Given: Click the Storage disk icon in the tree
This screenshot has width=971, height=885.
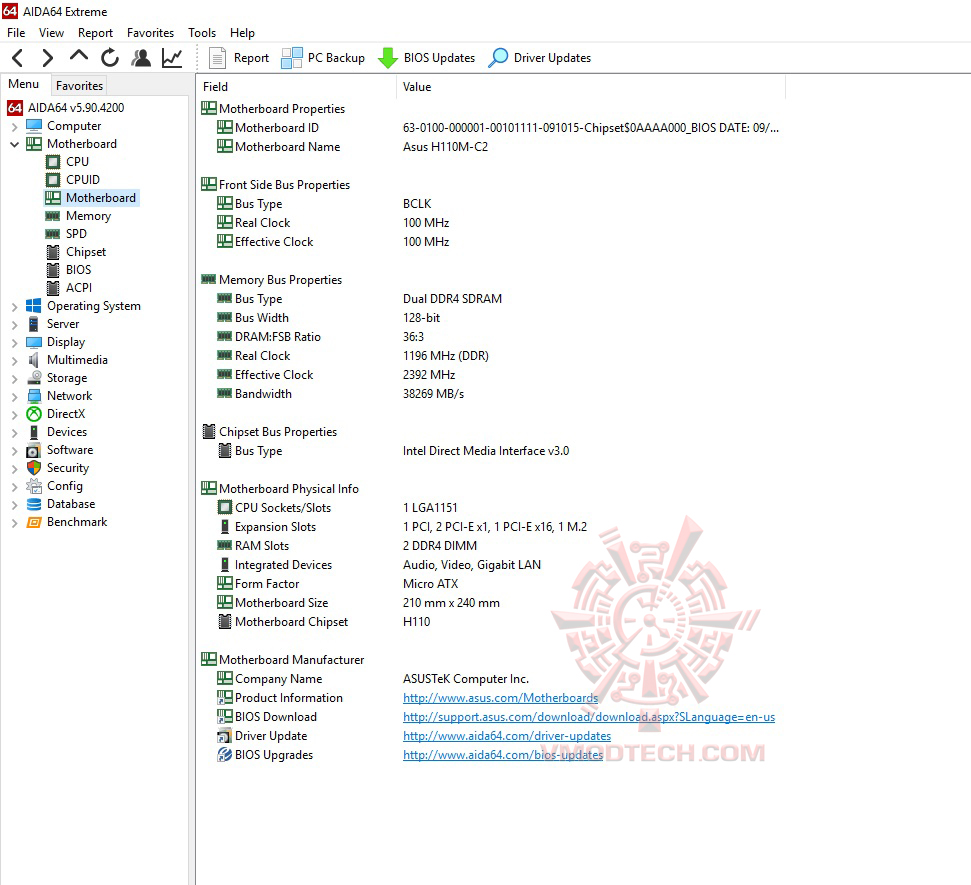Looking at the screenshot, I should pyautogui.click(x=33, y=378).
